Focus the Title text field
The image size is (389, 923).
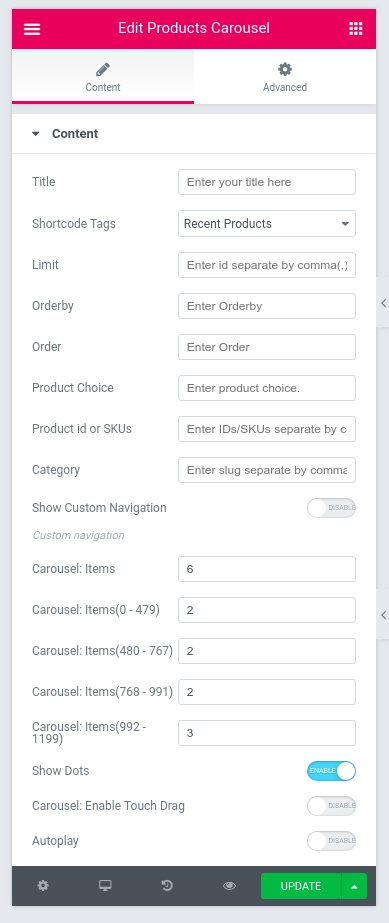267,182
